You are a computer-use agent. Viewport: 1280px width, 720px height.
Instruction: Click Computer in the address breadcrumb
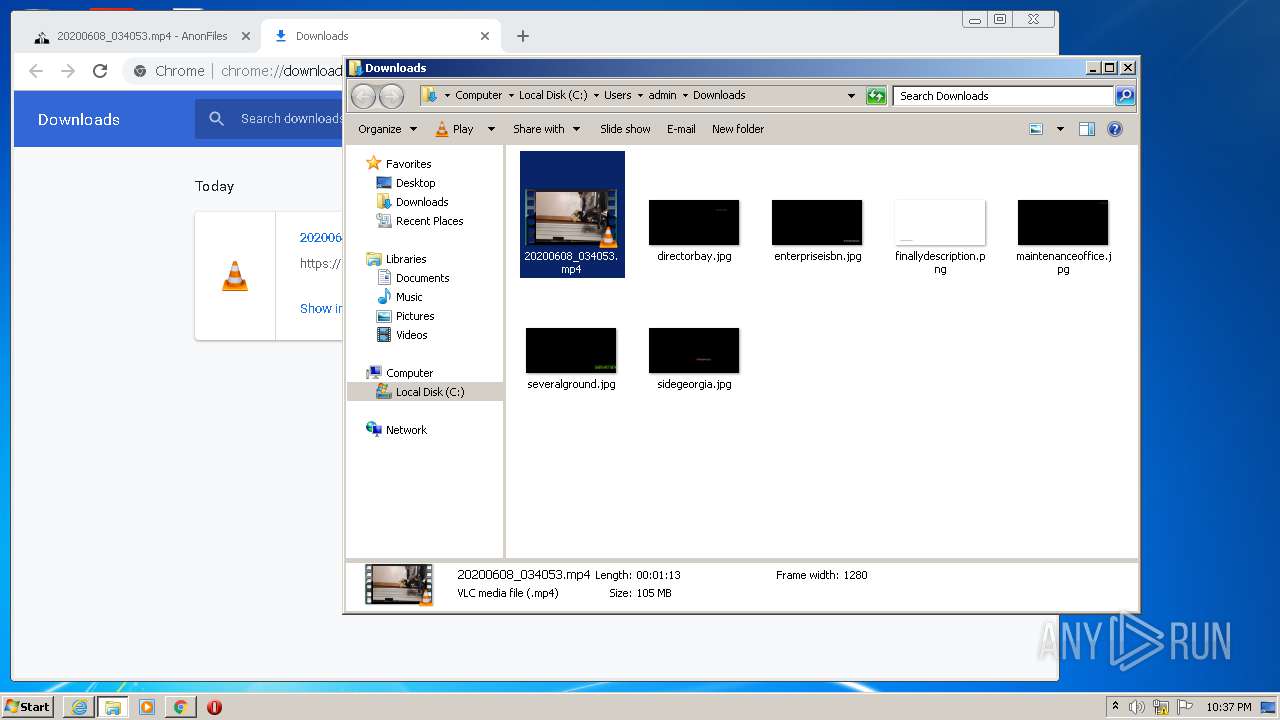click(x=479, y=96)
